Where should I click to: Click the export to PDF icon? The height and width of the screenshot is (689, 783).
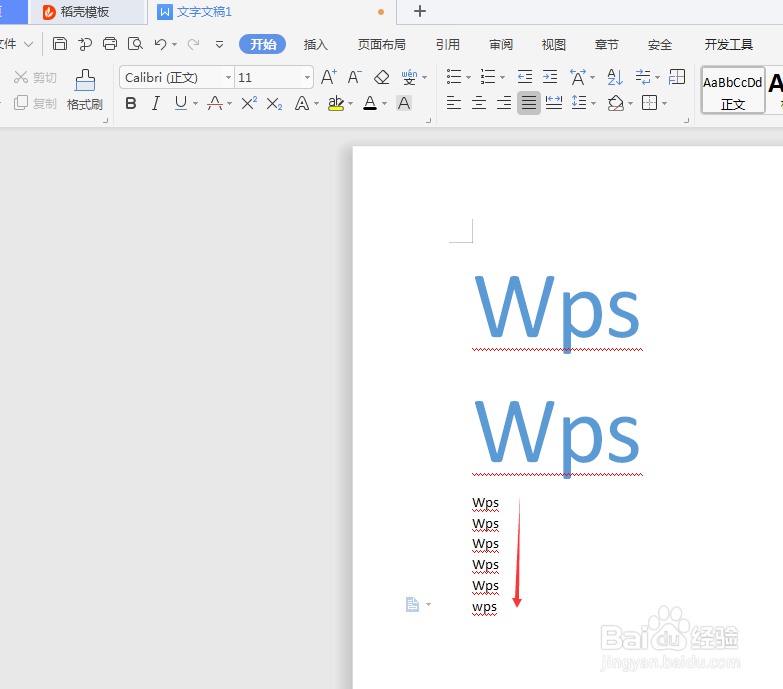[x=85, y=44]
